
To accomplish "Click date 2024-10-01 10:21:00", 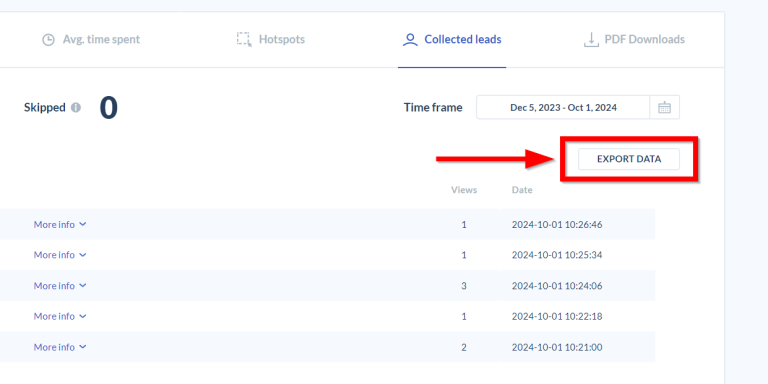I will tap(557, 347).
